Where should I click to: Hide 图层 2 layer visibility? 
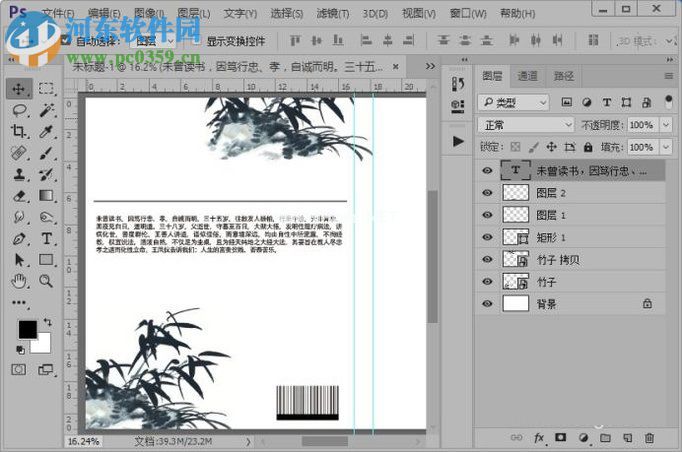(487, 193)
